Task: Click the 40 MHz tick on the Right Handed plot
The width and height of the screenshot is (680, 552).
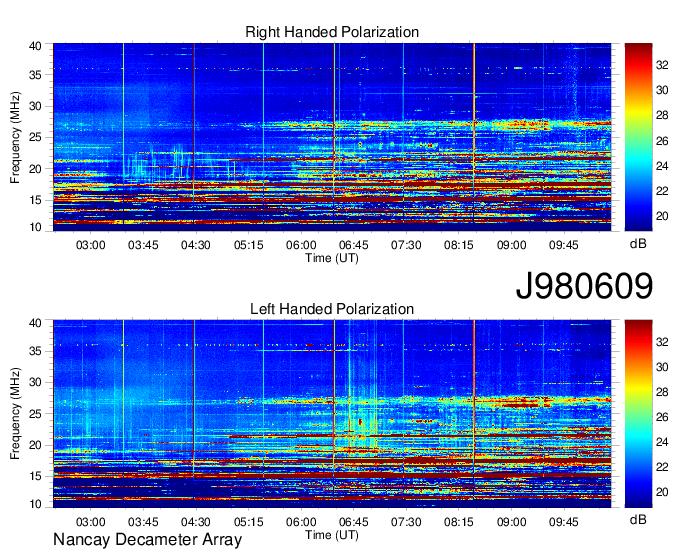Action: [x=35, y=46]
